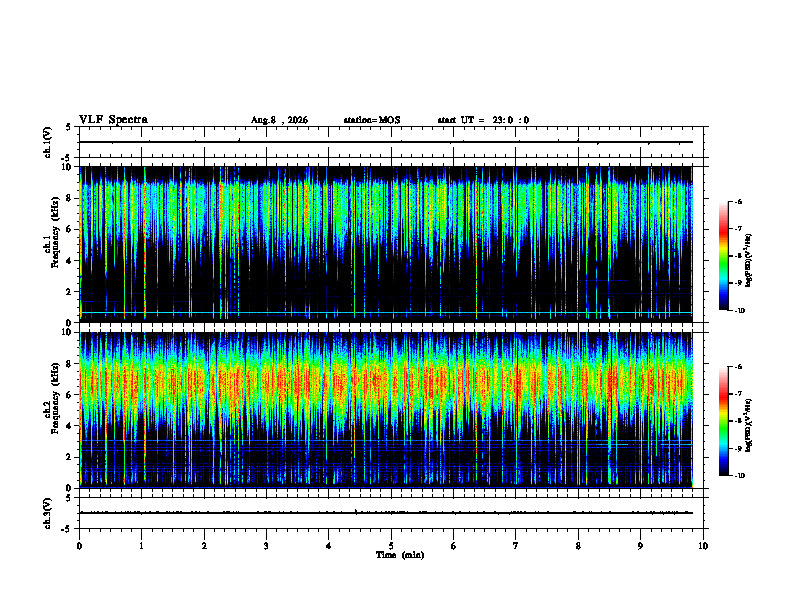Image resolution: width=792 pixels, height=612 pixels.
Task: Click time axis tick label '9'
Action: pyautogui.click(x=640, y=546)
